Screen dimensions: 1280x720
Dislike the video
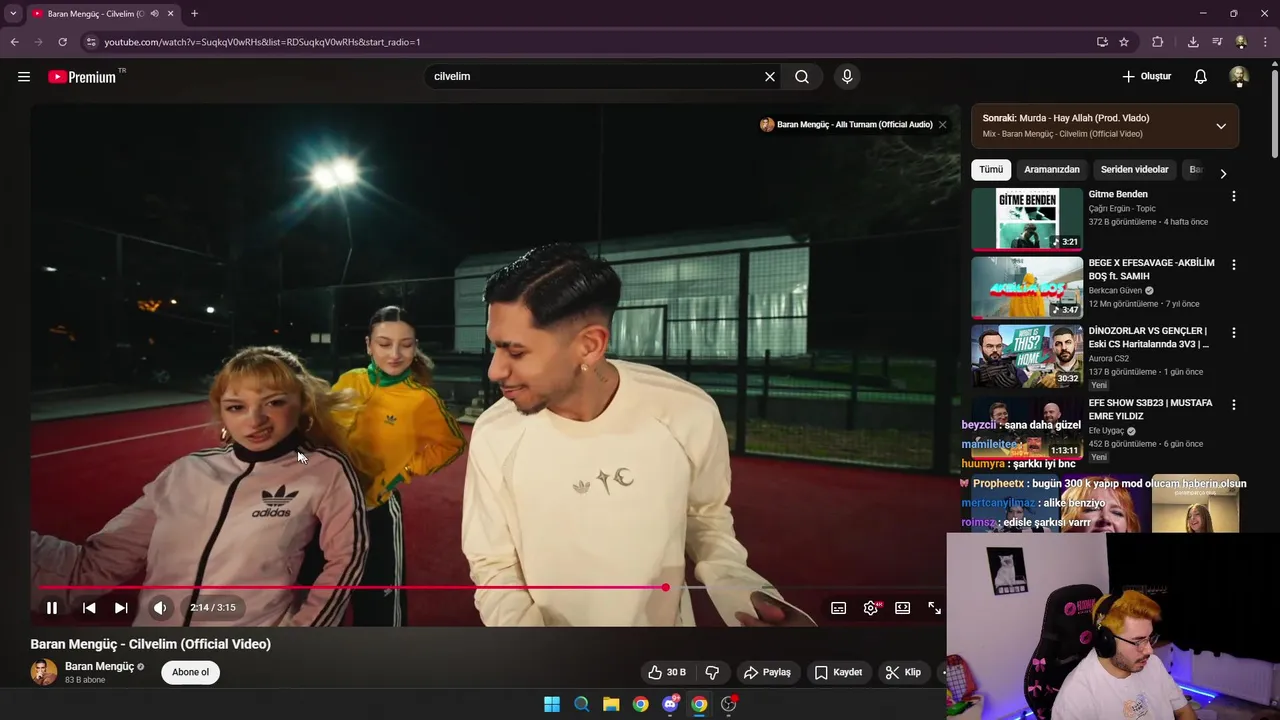[713, 672]
